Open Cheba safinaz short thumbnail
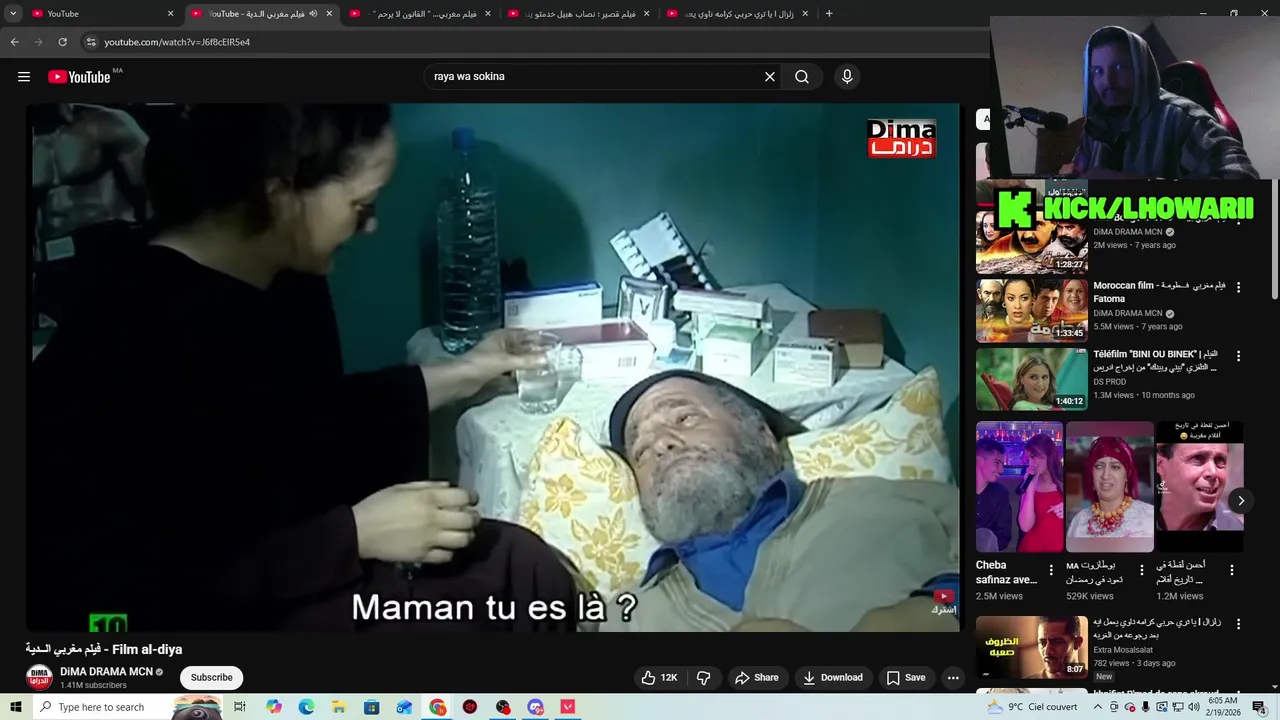Screen dimensions: 1280x720 click(x=1019, y=487)
